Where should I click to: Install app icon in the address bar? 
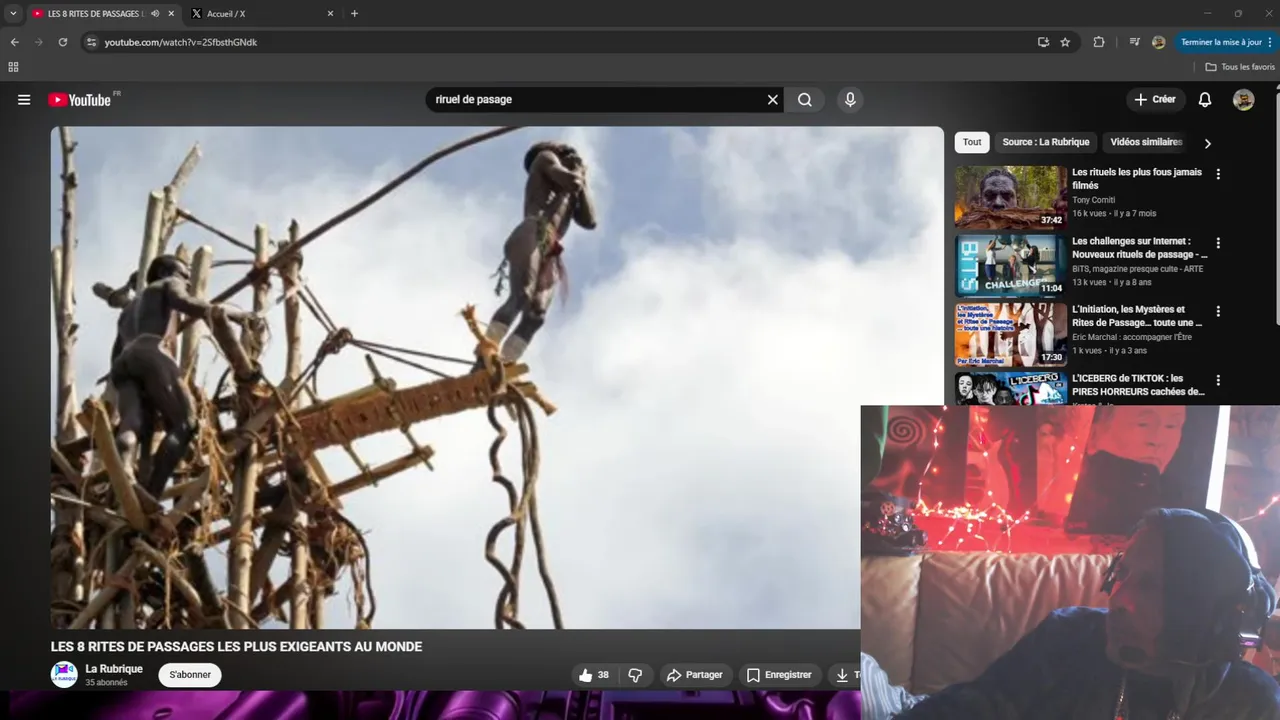(1043, 42)
